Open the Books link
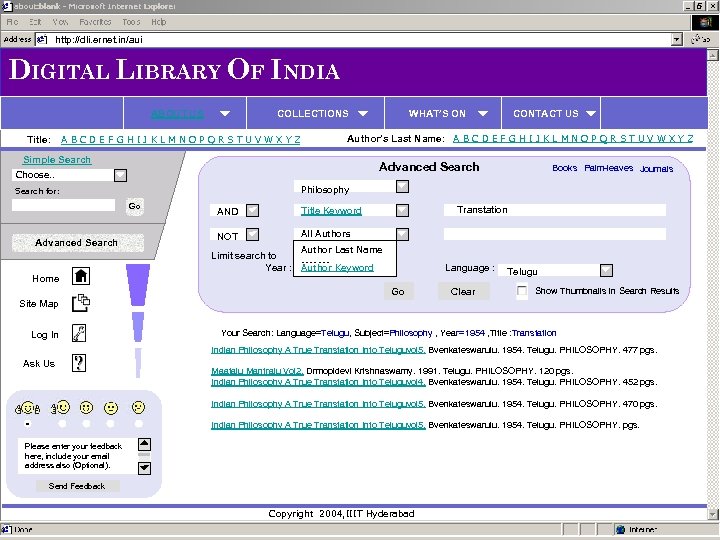The height and width of the screenshot is (540, 720). 565,168
